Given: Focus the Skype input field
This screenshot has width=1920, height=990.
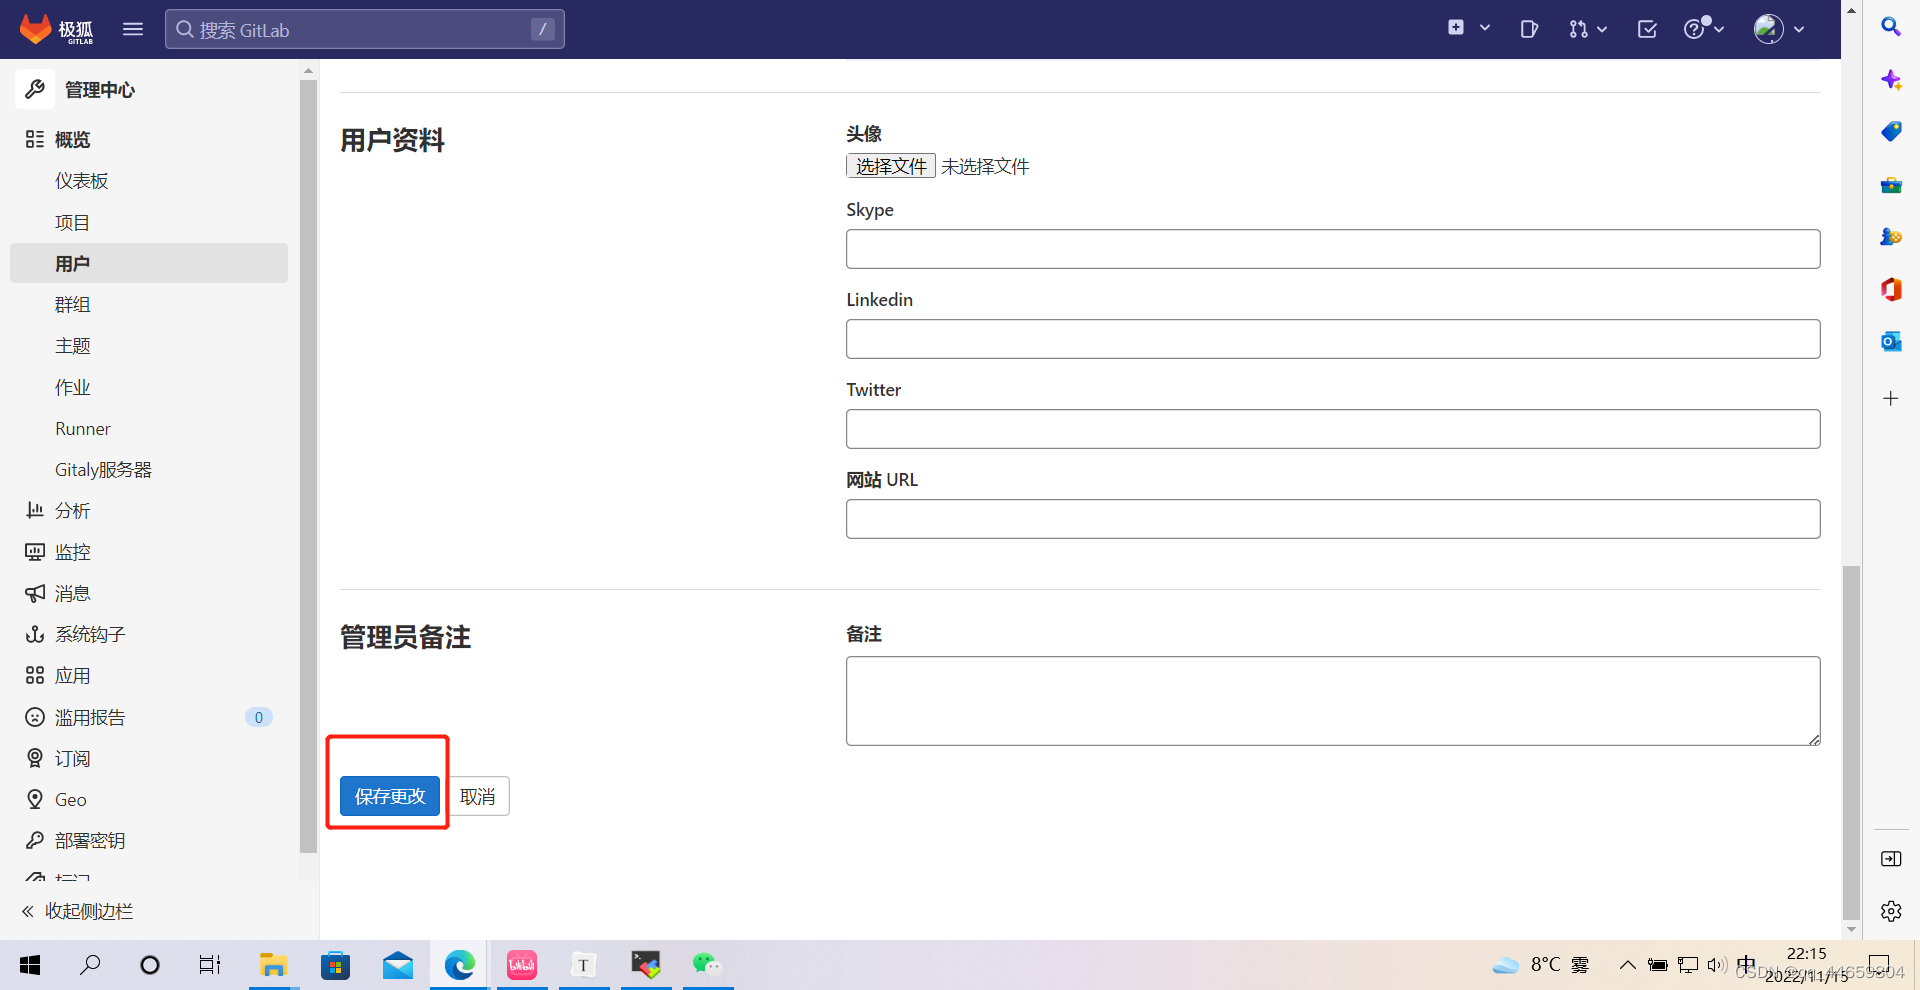Looking at the screenshot, I should 1333,249.
